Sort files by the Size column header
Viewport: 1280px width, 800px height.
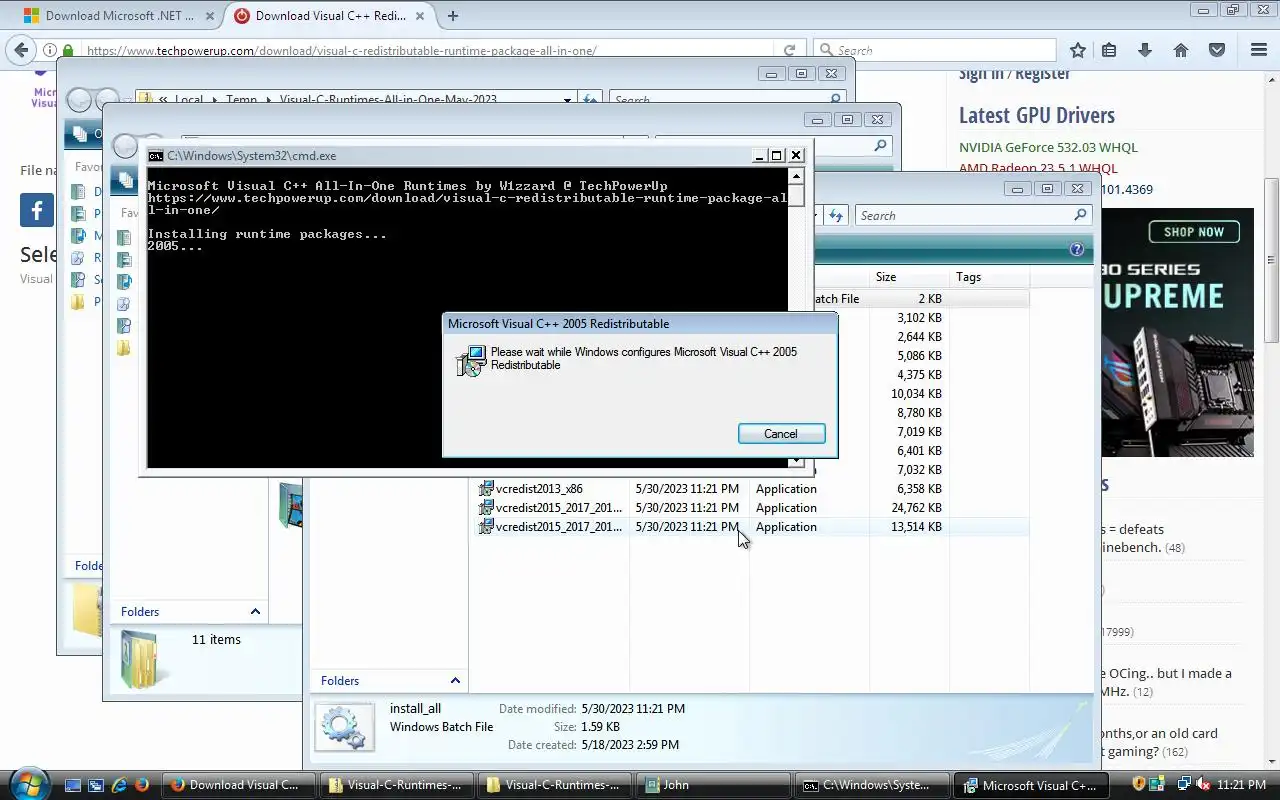[x=909, y=277]
